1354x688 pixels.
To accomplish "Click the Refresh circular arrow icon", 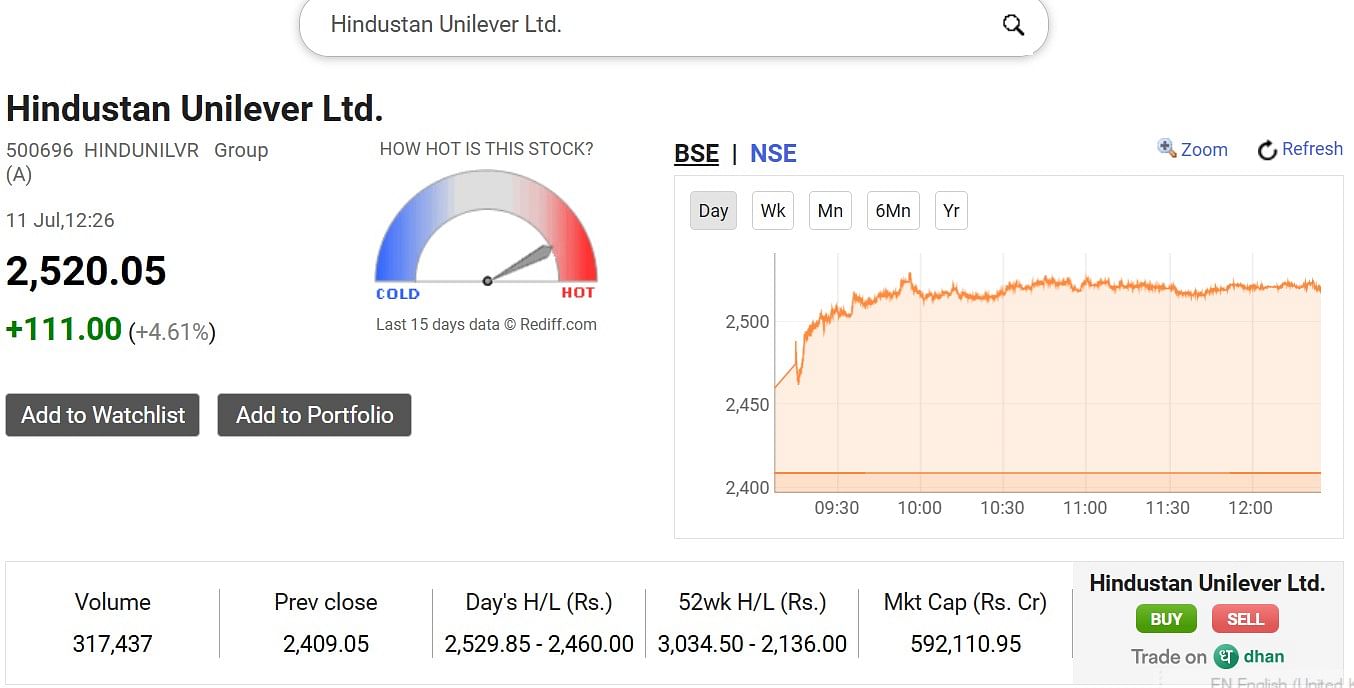I will [1267, 150].
